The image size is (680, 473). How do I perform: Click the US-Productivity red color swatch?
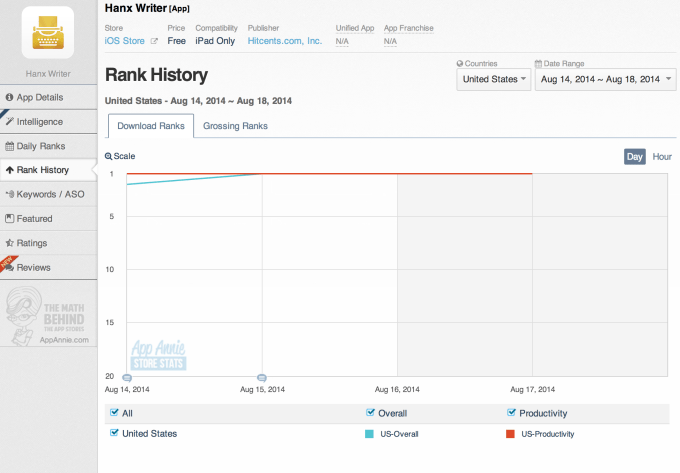click(x=510, y=433)
